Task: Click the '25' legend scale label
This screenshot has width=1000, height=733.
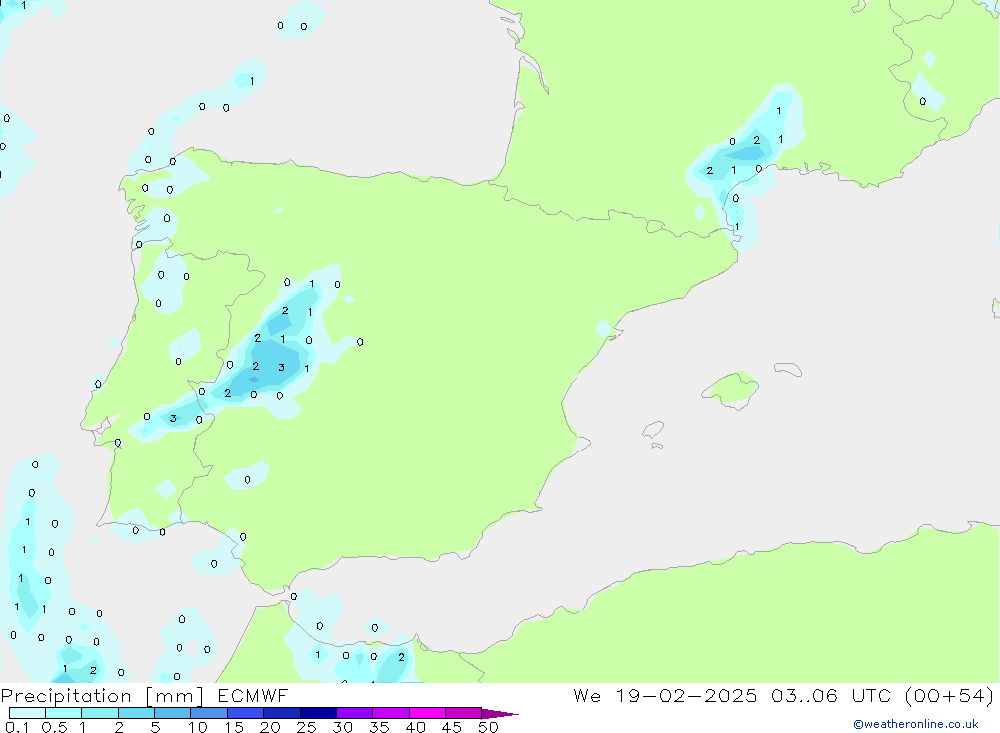Action: pyautogui.click(x=307, y=727)
